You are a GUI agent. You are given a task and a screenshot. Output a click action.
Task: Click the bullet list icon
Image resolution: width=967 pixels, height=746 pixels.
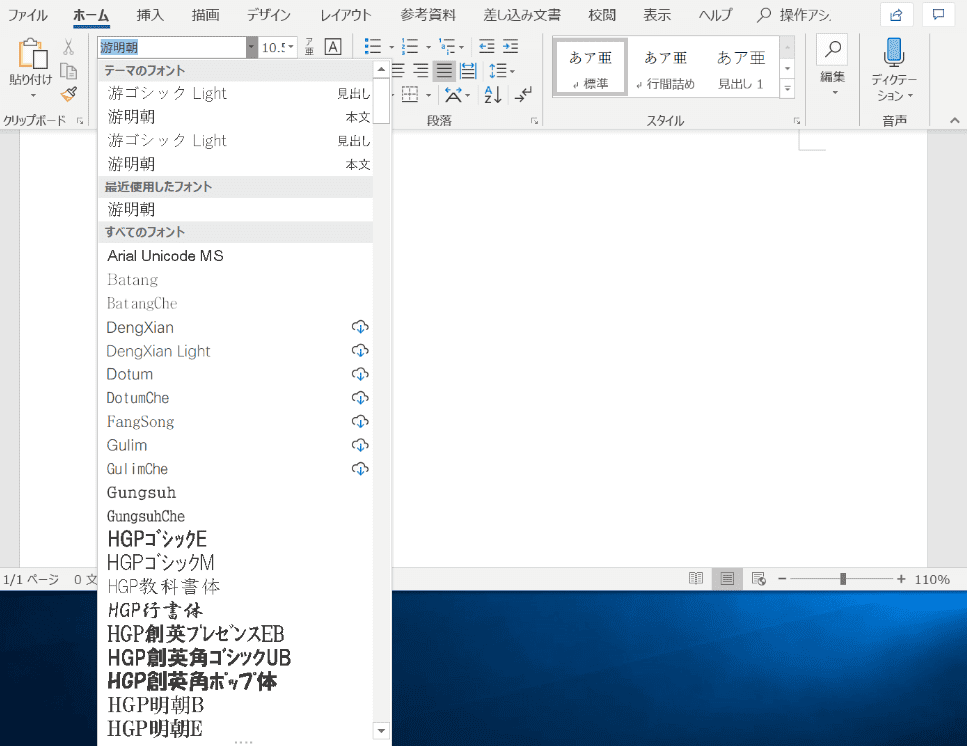point(372,46)
